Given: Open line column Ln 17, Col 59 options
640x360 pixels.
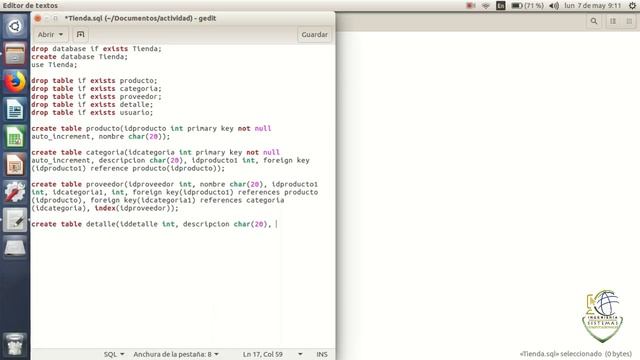Looking at the screenshot, I should pos(273,354).
